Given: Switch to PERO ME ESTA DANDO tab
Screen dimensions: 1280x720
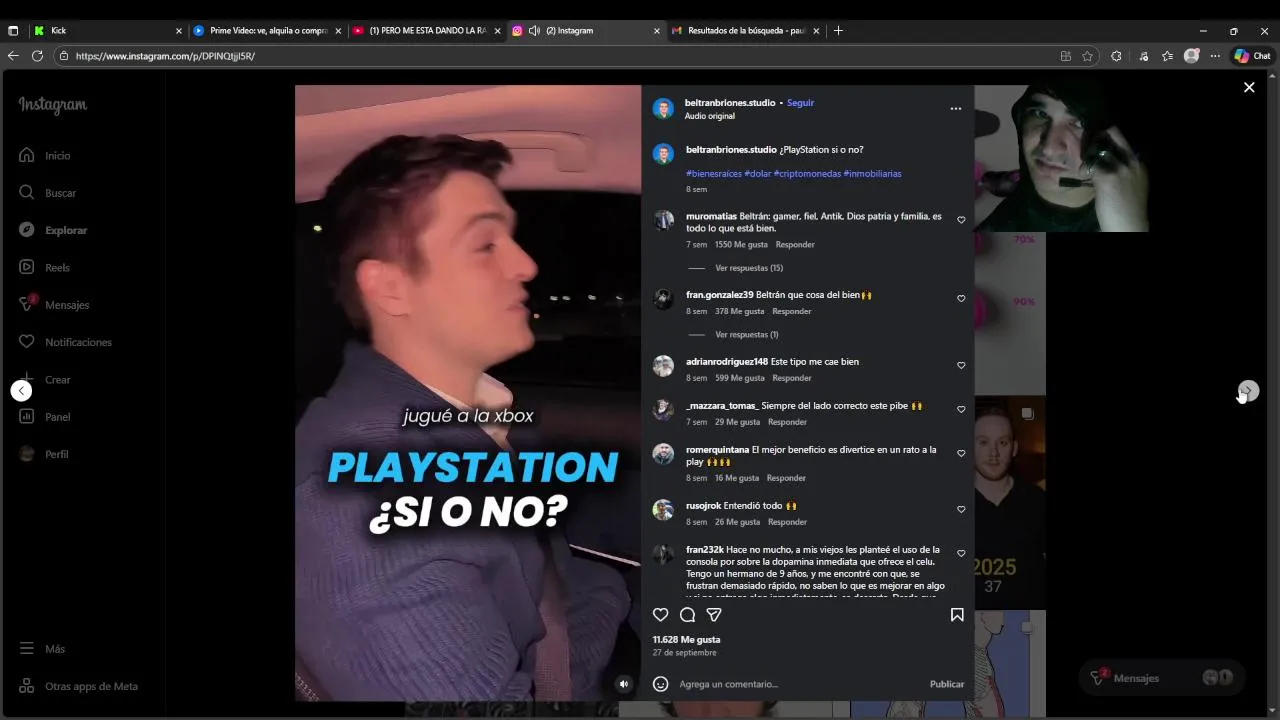Looking at the screenshot, I should 427,31.
